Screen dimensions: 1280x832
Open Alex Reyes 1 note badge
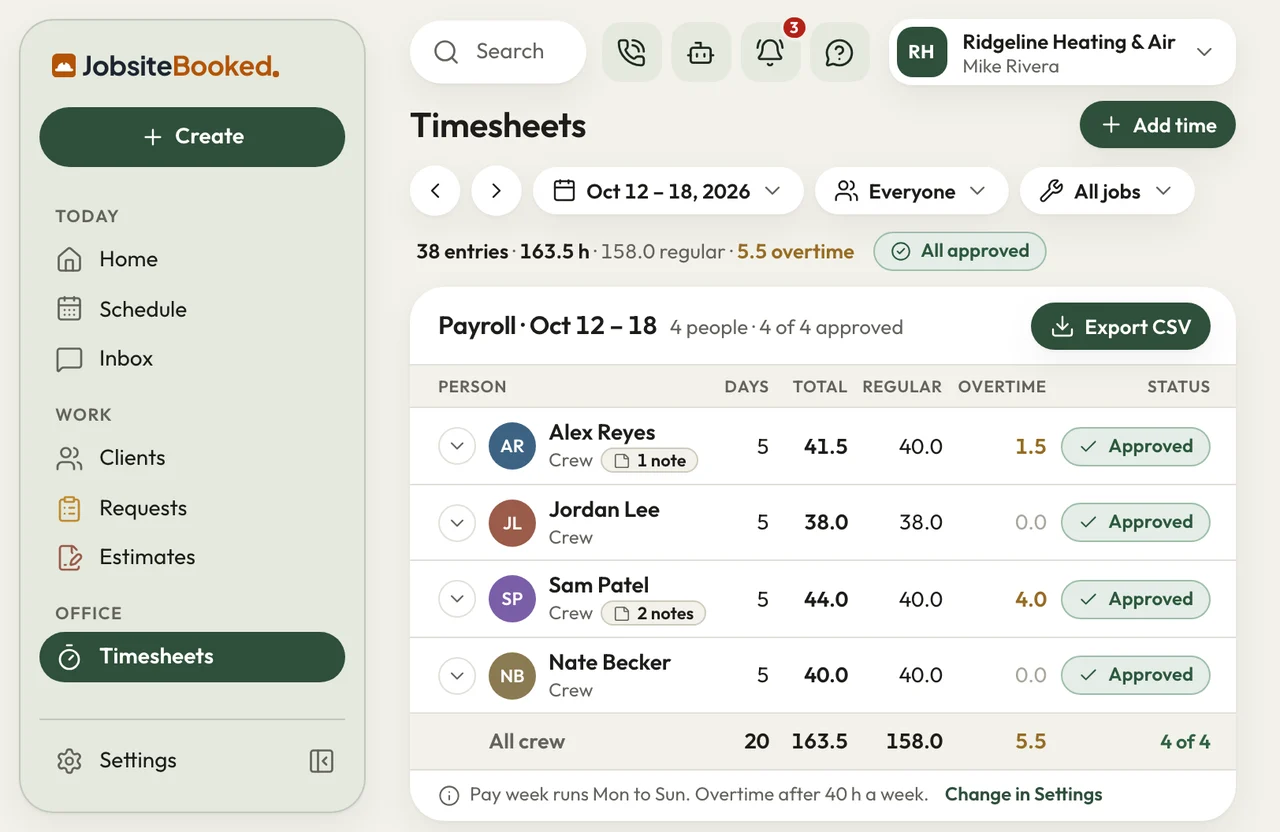pos(649,460)
